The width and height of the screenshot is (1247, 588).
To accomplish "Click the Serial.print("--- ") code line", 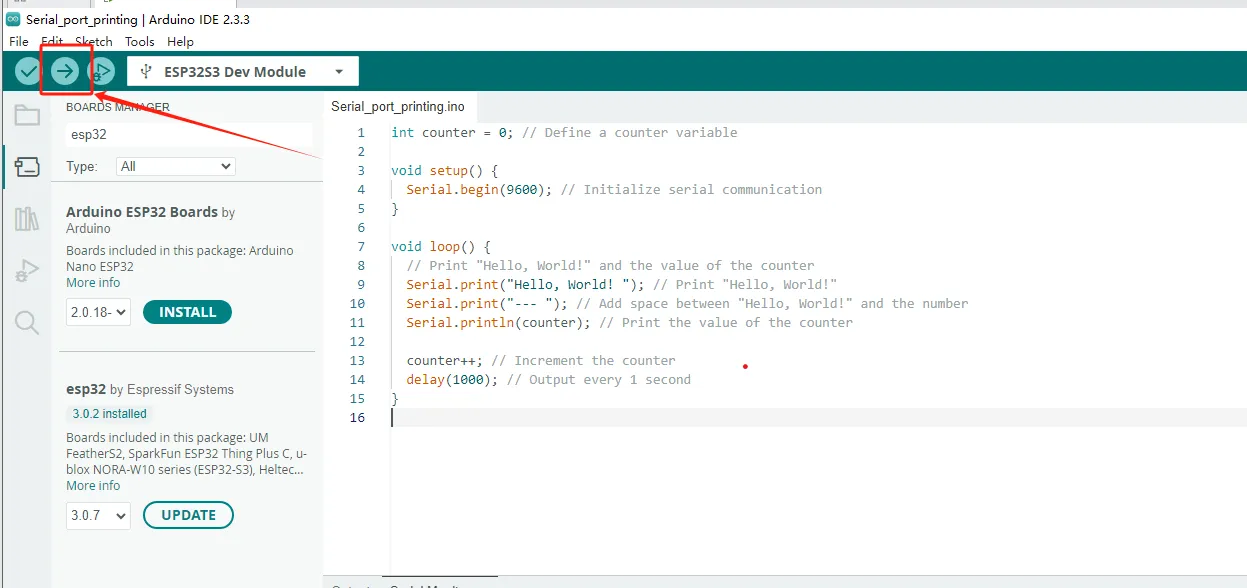I will click(x=687, y=303).
